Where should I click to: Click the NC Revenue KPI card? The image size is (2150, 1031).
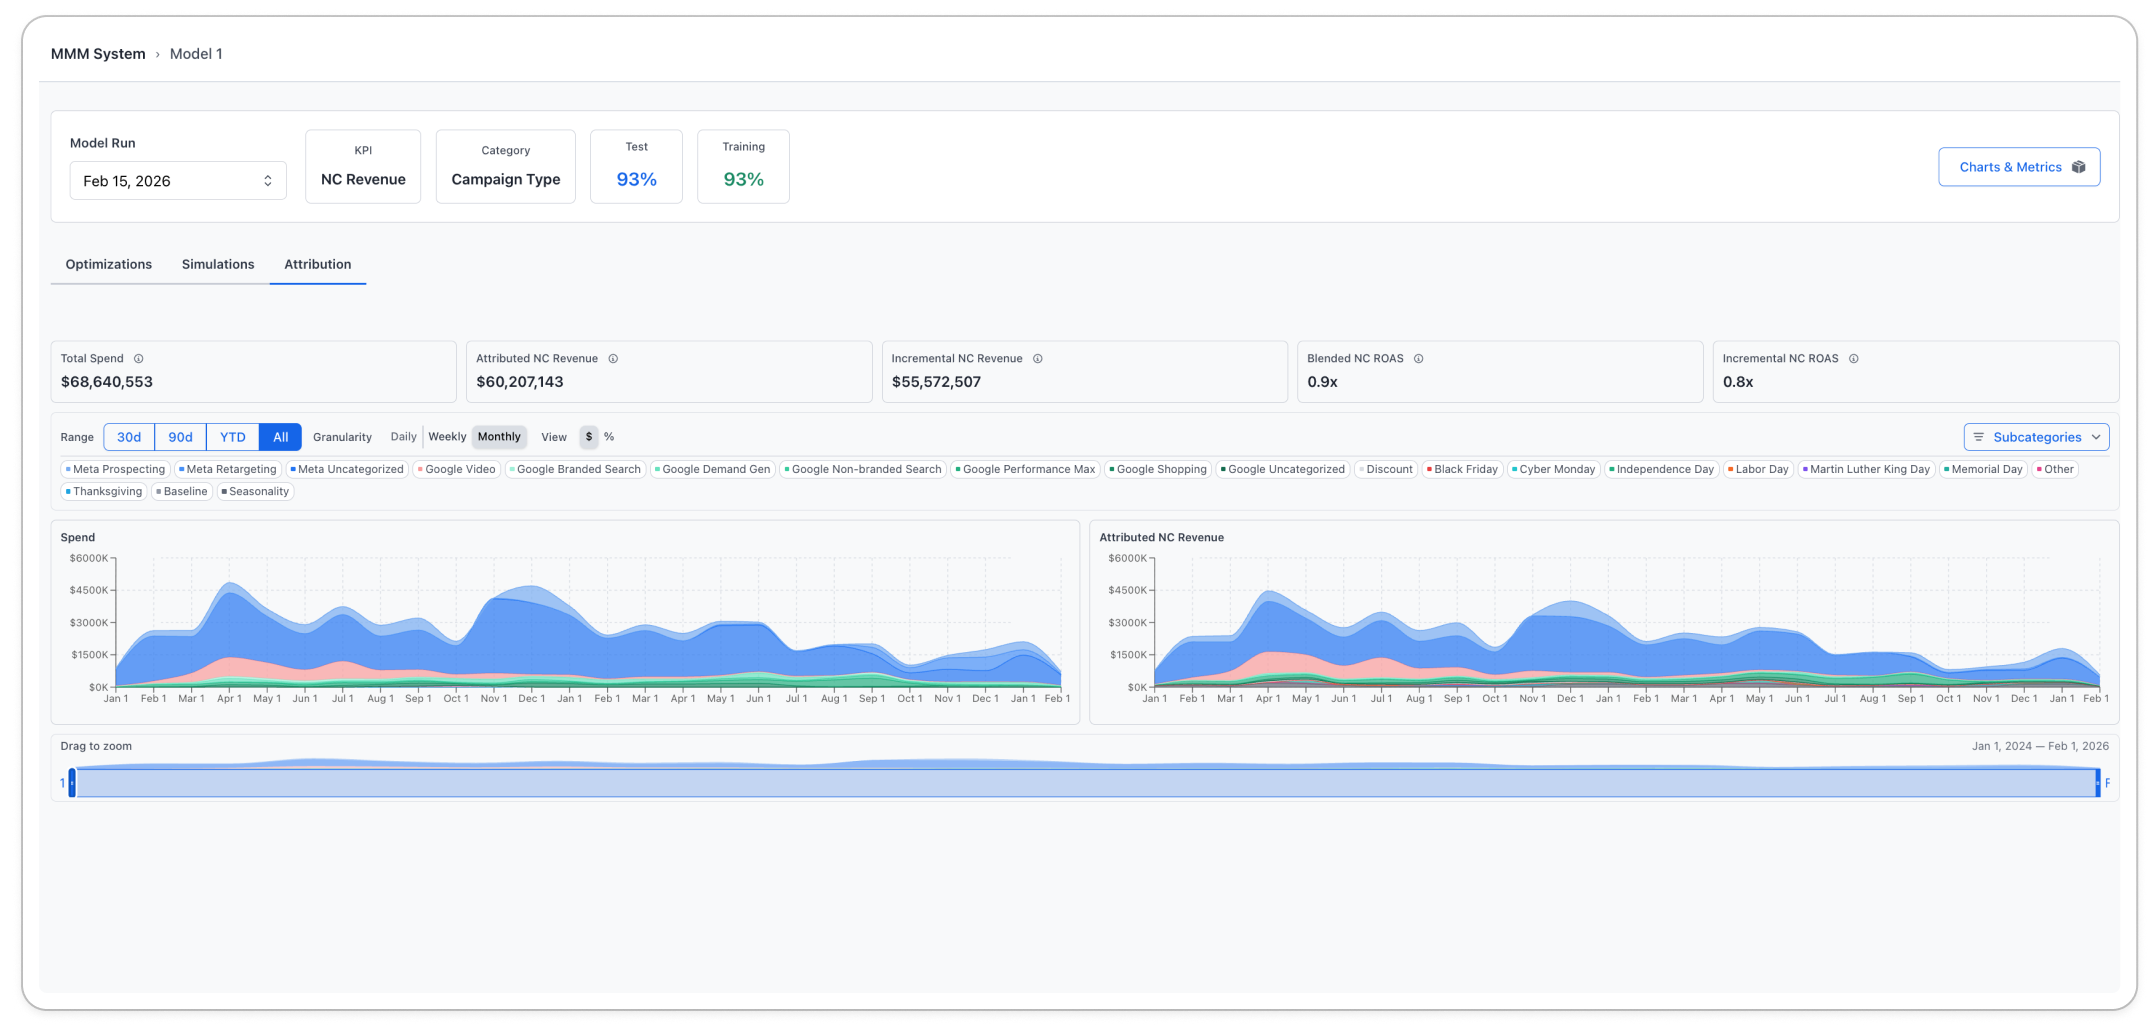363,167
